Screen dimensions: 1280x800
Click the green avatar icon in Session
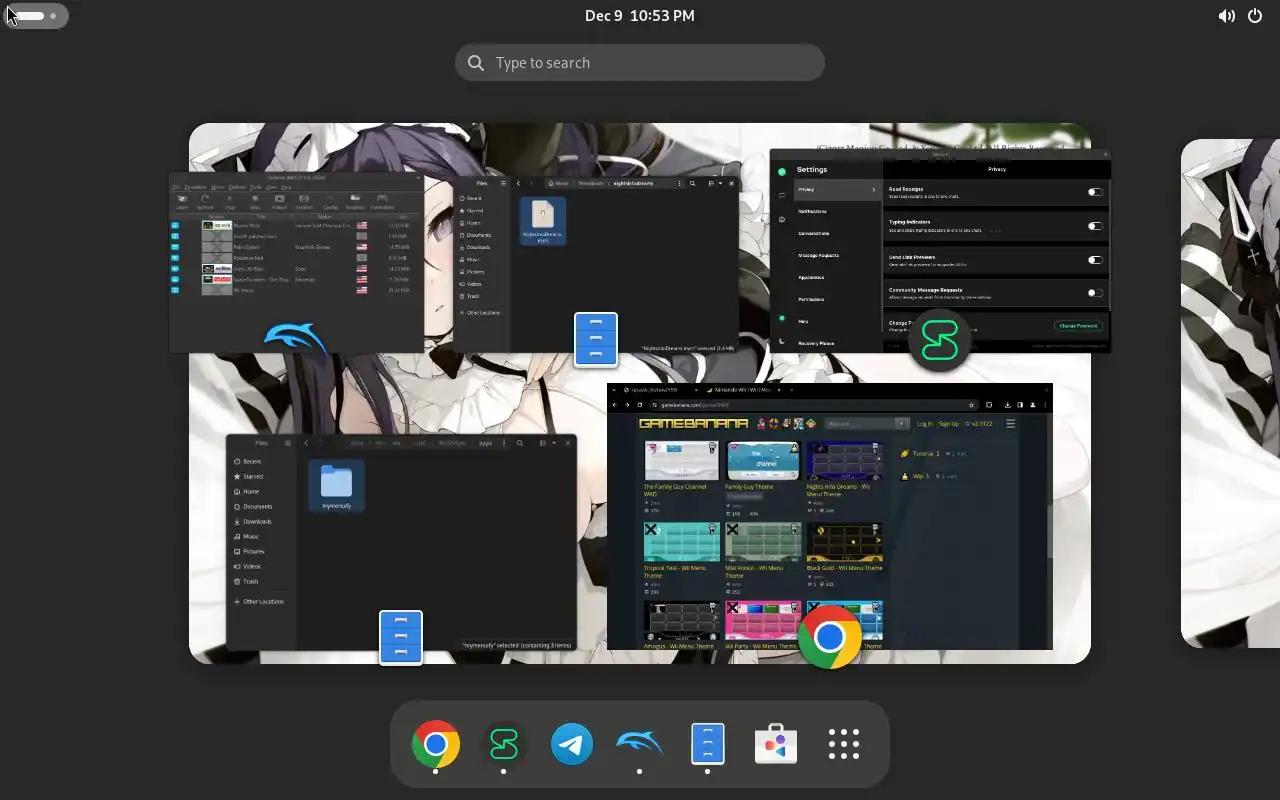782,171
